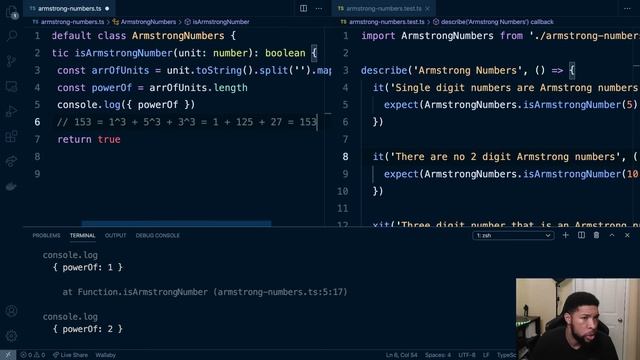The width and height of the screenshot is (640, 360).
Task: Click UTF-8 encoding in status bar
Action: pyautogui.click(x=467, y=355)
